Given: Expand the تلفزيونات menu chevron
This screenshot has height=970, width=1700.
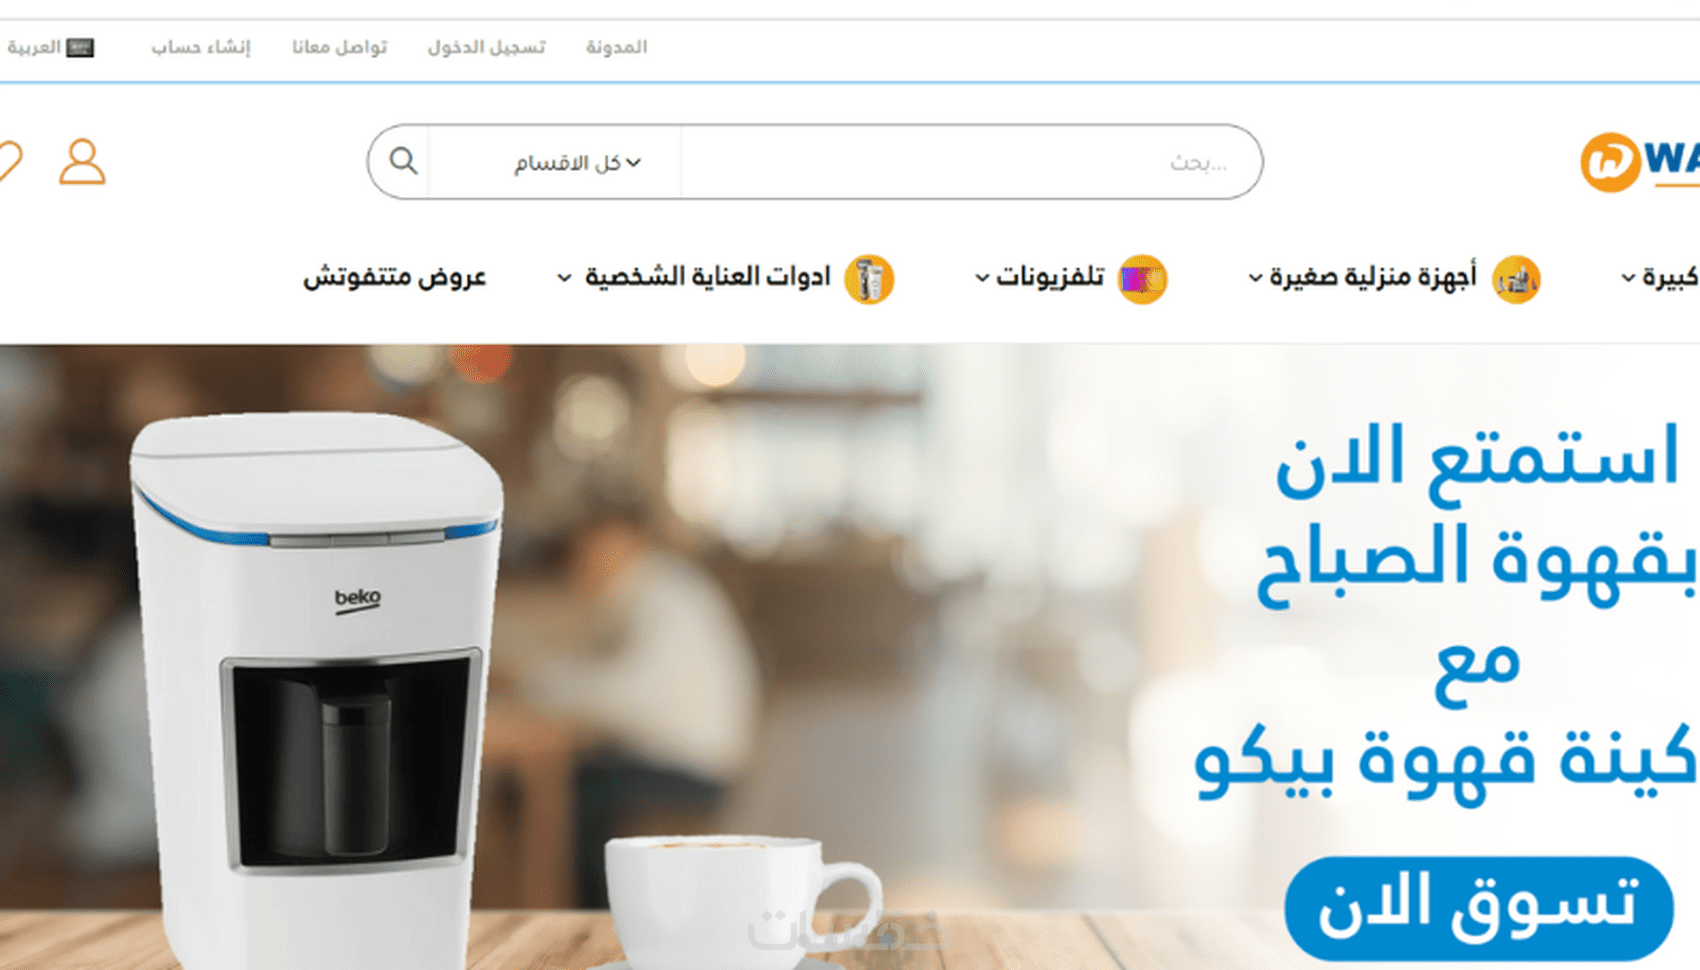Looking at the screenshot, I should coord(982,278).
